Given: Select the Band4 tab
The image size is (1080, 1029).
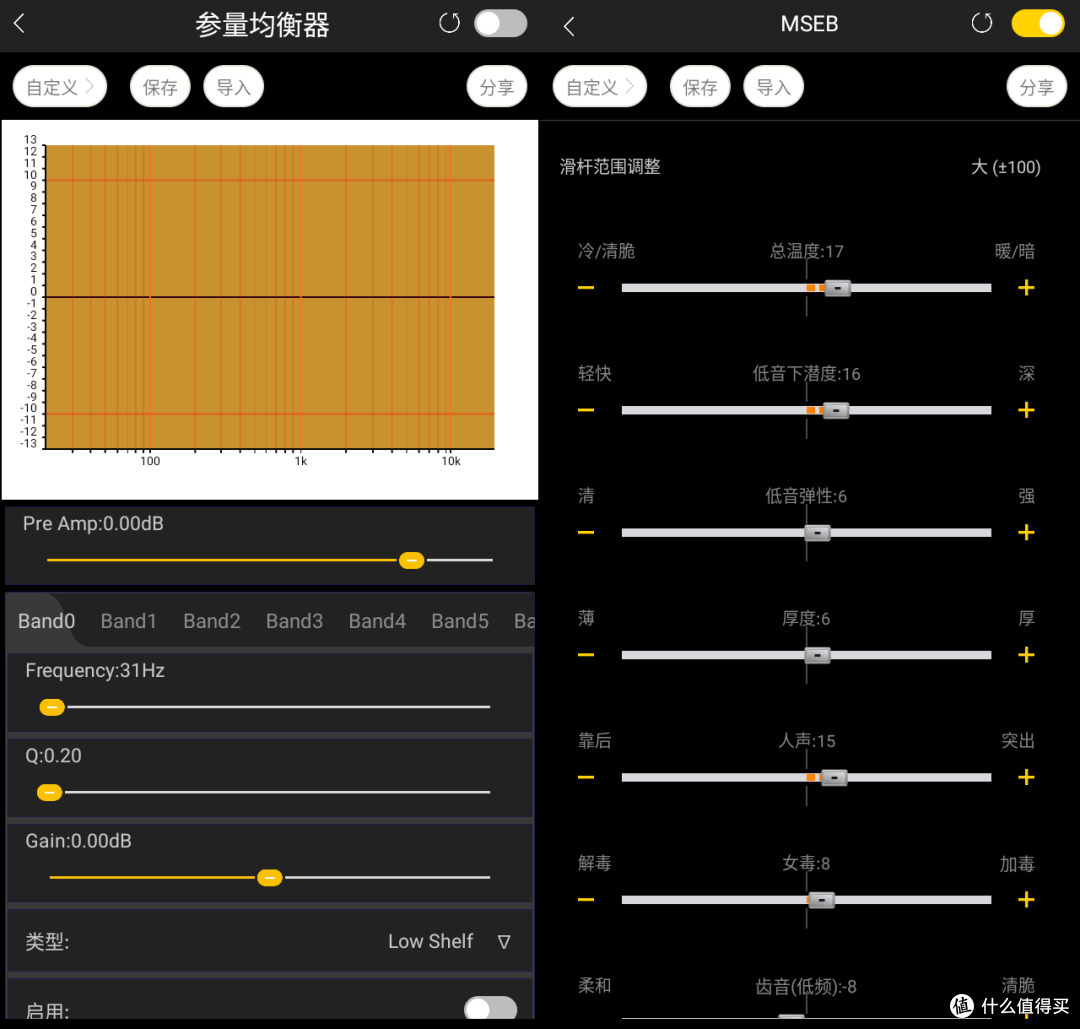Looking at the screenshot, I should 377,621.
